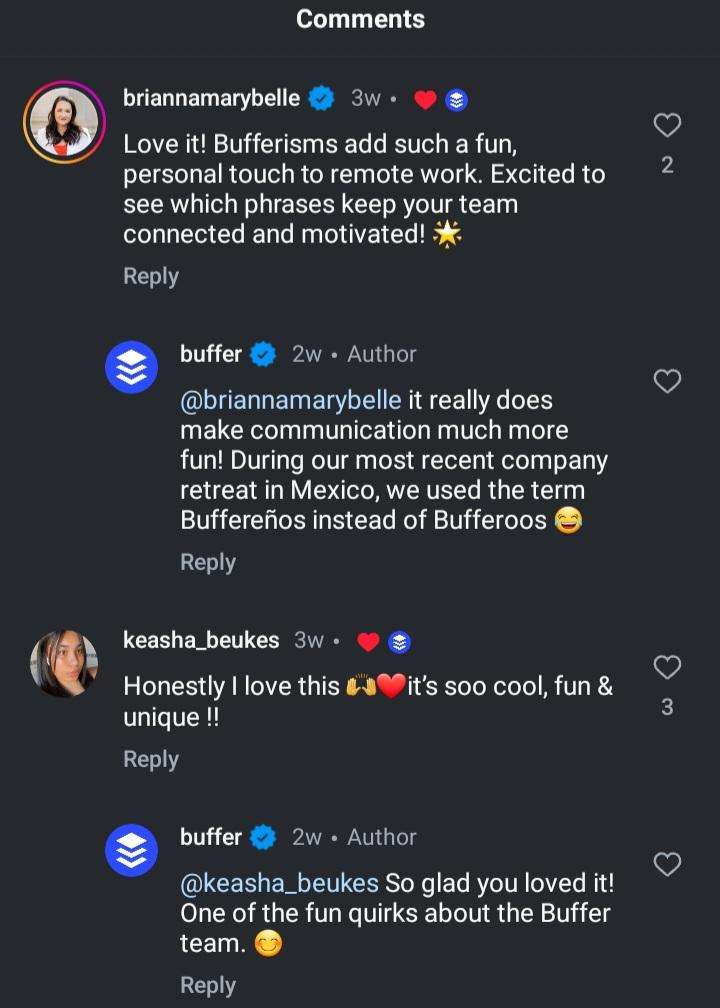The image size is (720, 1008).
Task: Like Buffer's reply to keasha_beukes
Action: [x=667, y=864]
